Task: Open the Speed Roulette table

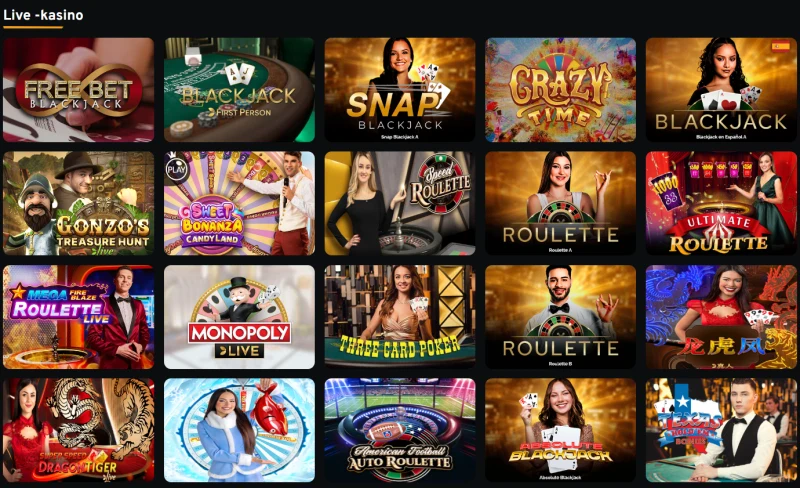Action: pyautogui.click(x=400, y=203)
